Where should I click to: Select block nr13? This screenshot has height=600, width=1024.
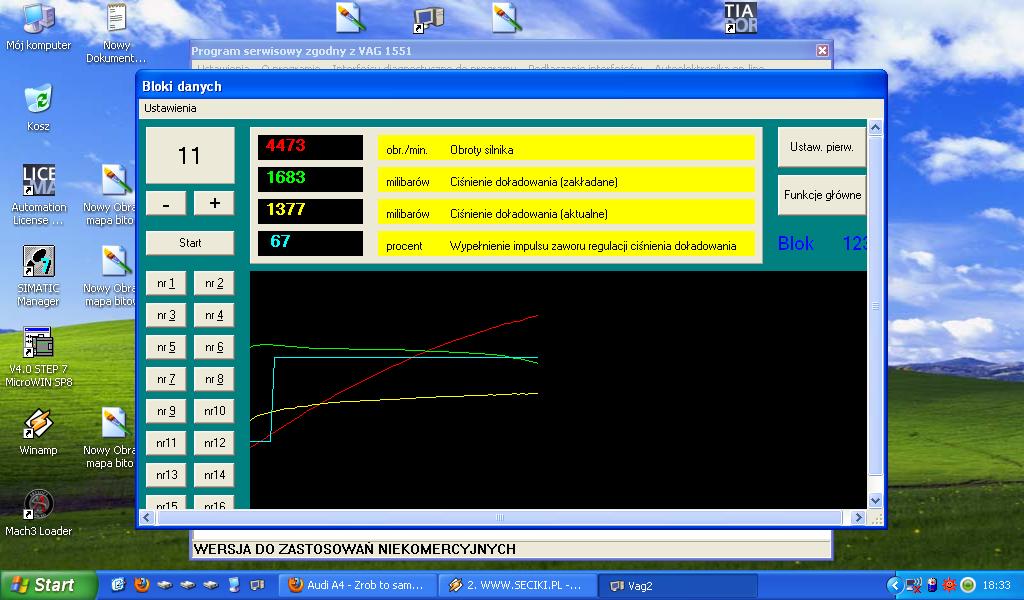tap(166, 475)
